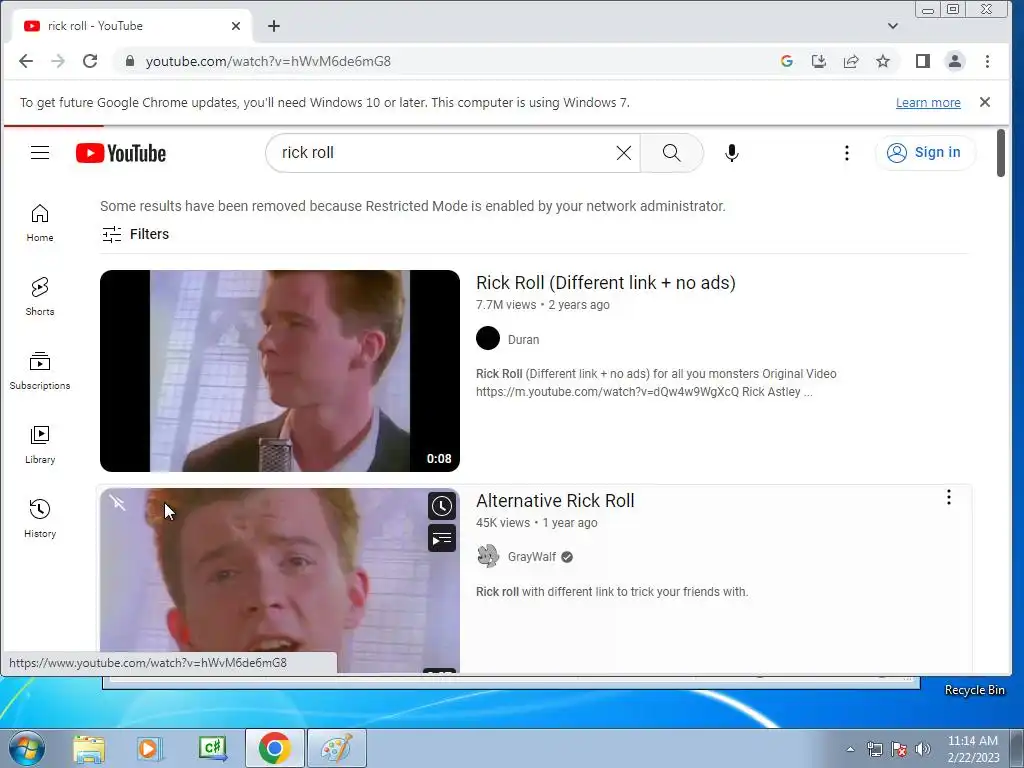Click the GrayWalf channel avatar
Screen dimensions: 1024x768
[488, 556]
